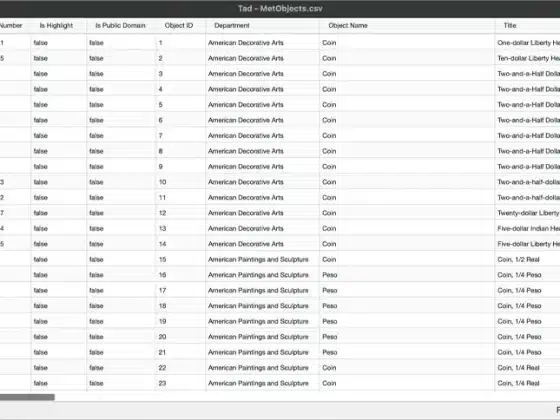Screen dimensions: 560x420
Task: Click the Ten-dollar Liberty title cell
Action: [529, 58]
